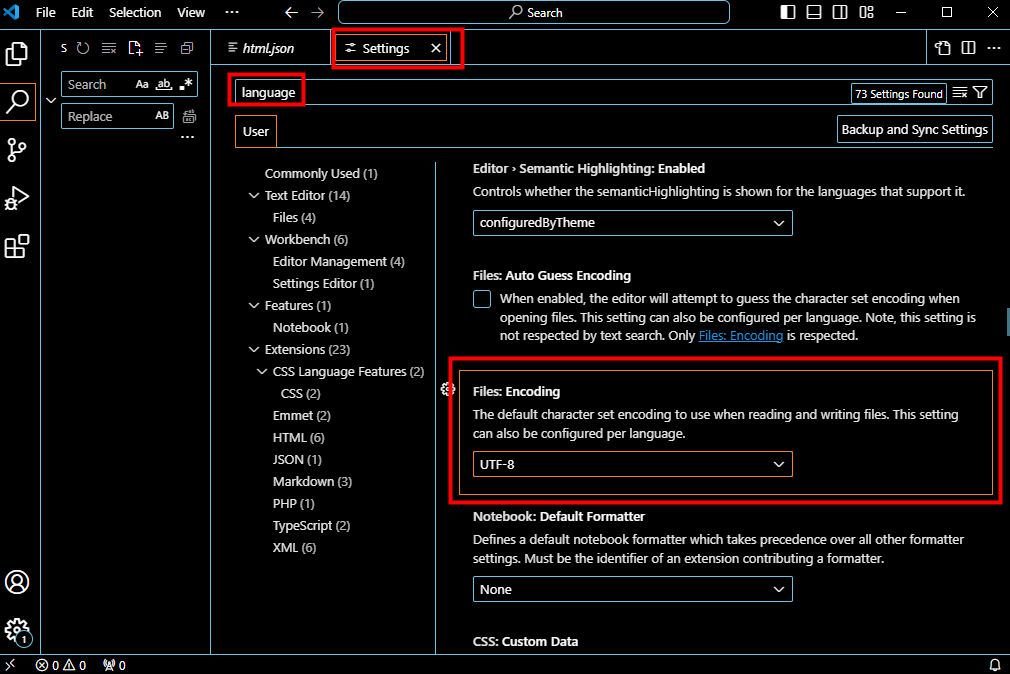1010x674 pixels.
Task: Click the Backup and Sync Settings button
Action: [x=914, y=129]
